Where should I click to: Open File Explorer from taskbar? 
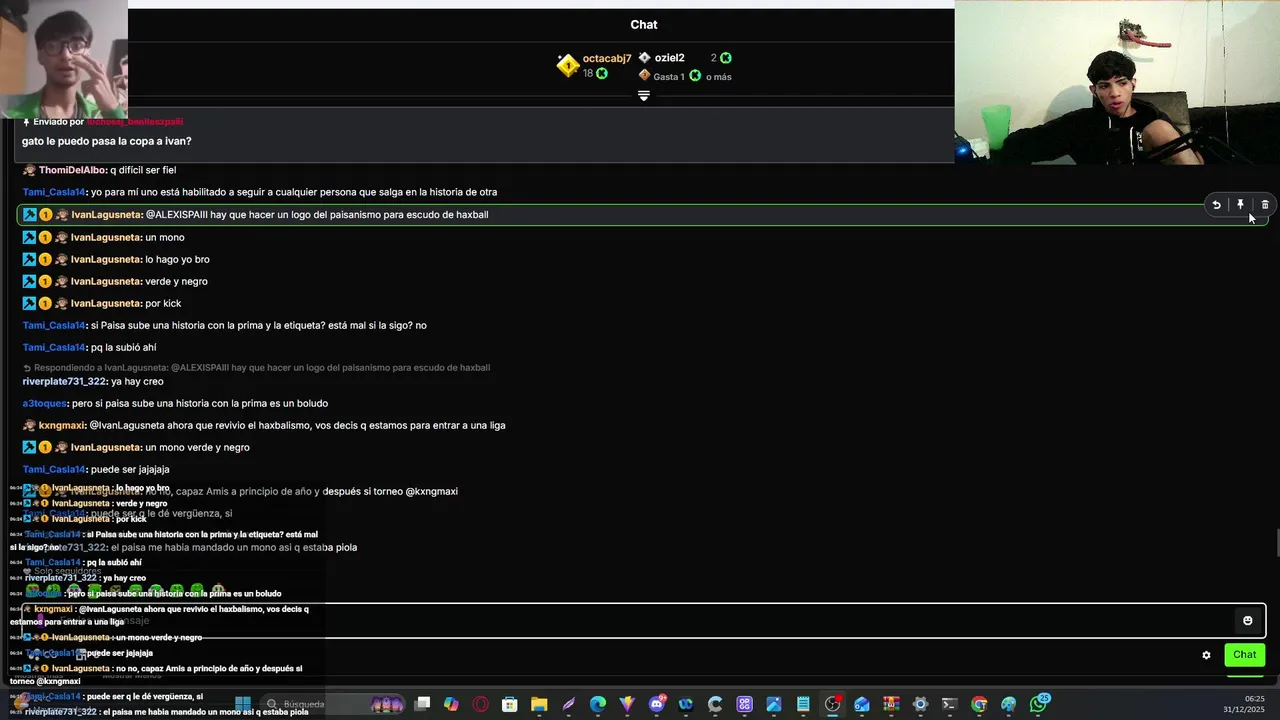tap(538, 704)
